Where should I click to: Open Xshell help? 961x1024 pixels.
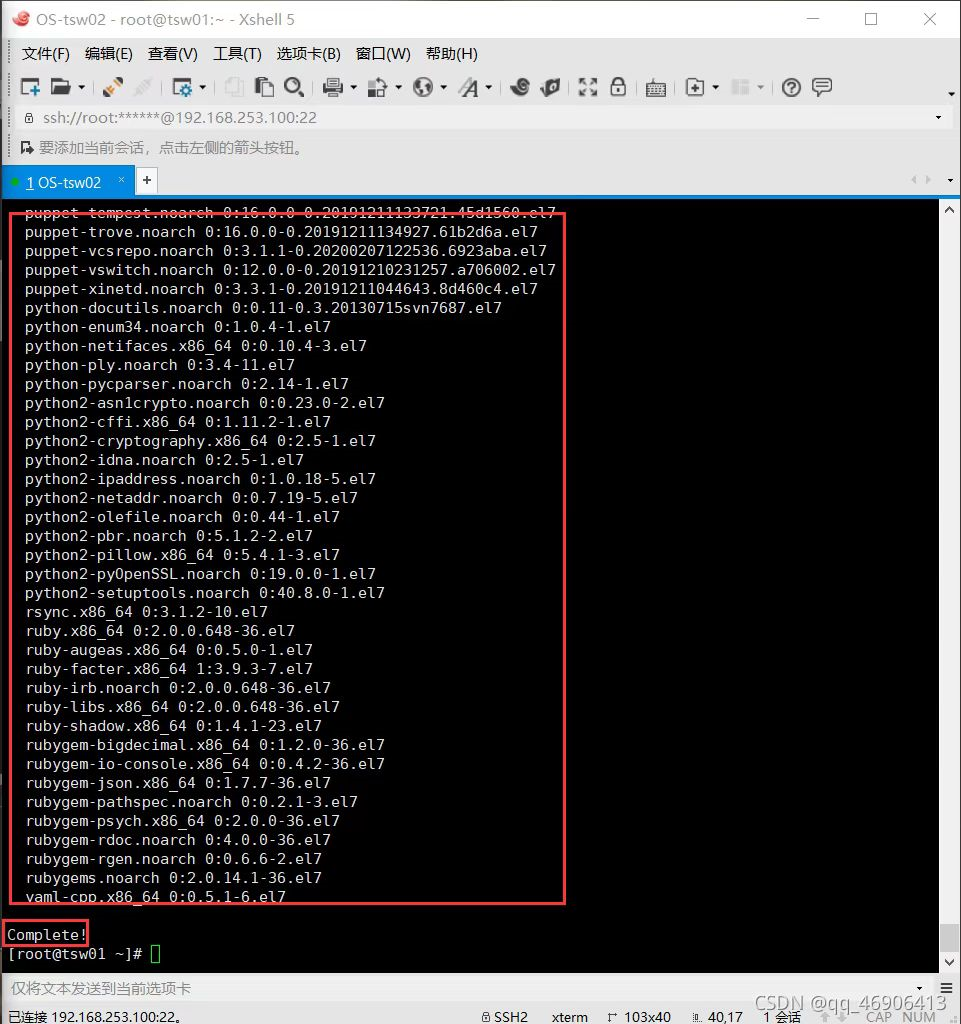coord(791,87)
